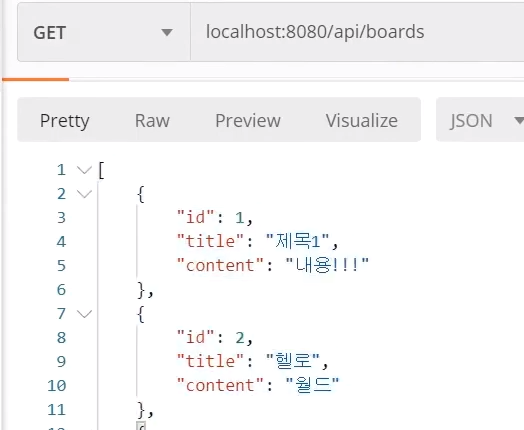Click the "content" key on line 10
The height and width of the screenshot is (430, 524).
click(220, 385)
